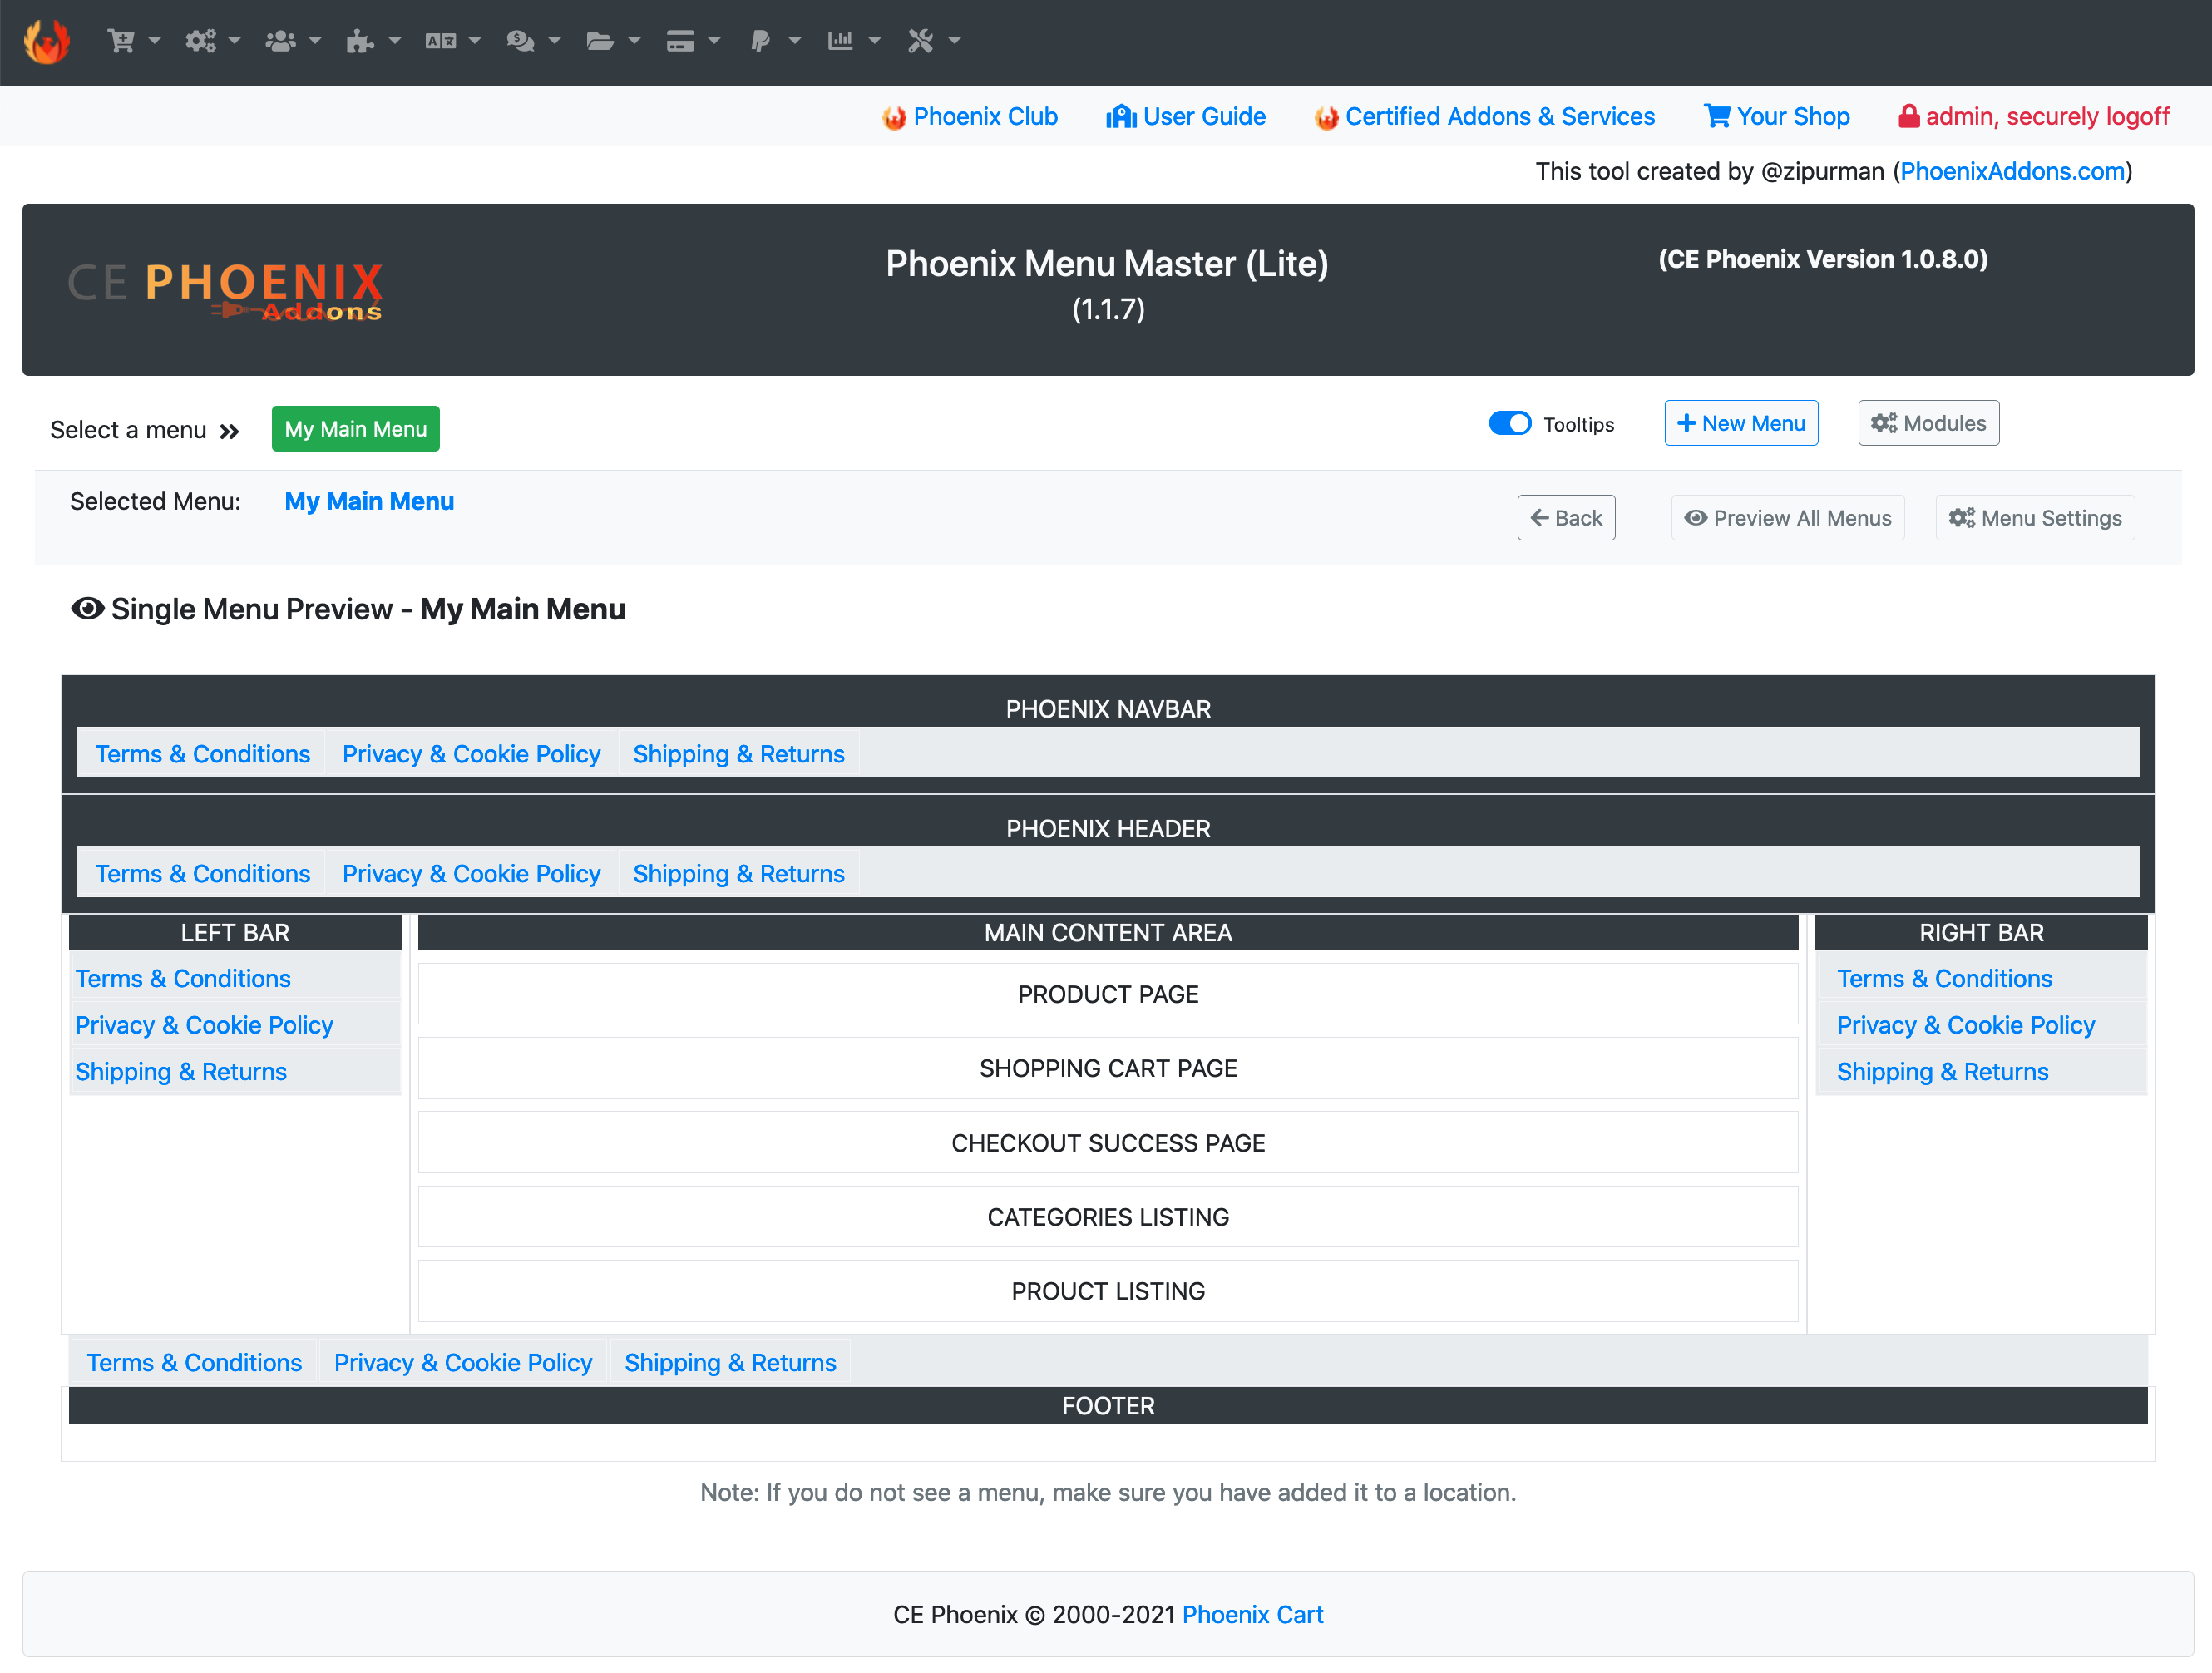2212x1673 pixels.
Task: Open Terms & Conditions in Left Bar
Action: click(183, 980)
